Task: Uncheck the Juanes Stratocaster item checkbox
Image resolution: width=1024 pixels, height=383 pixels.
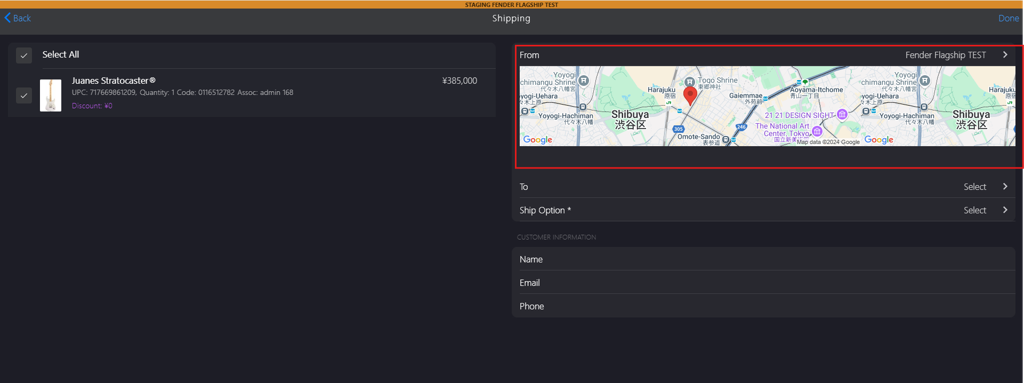Action: click(24, 95)
